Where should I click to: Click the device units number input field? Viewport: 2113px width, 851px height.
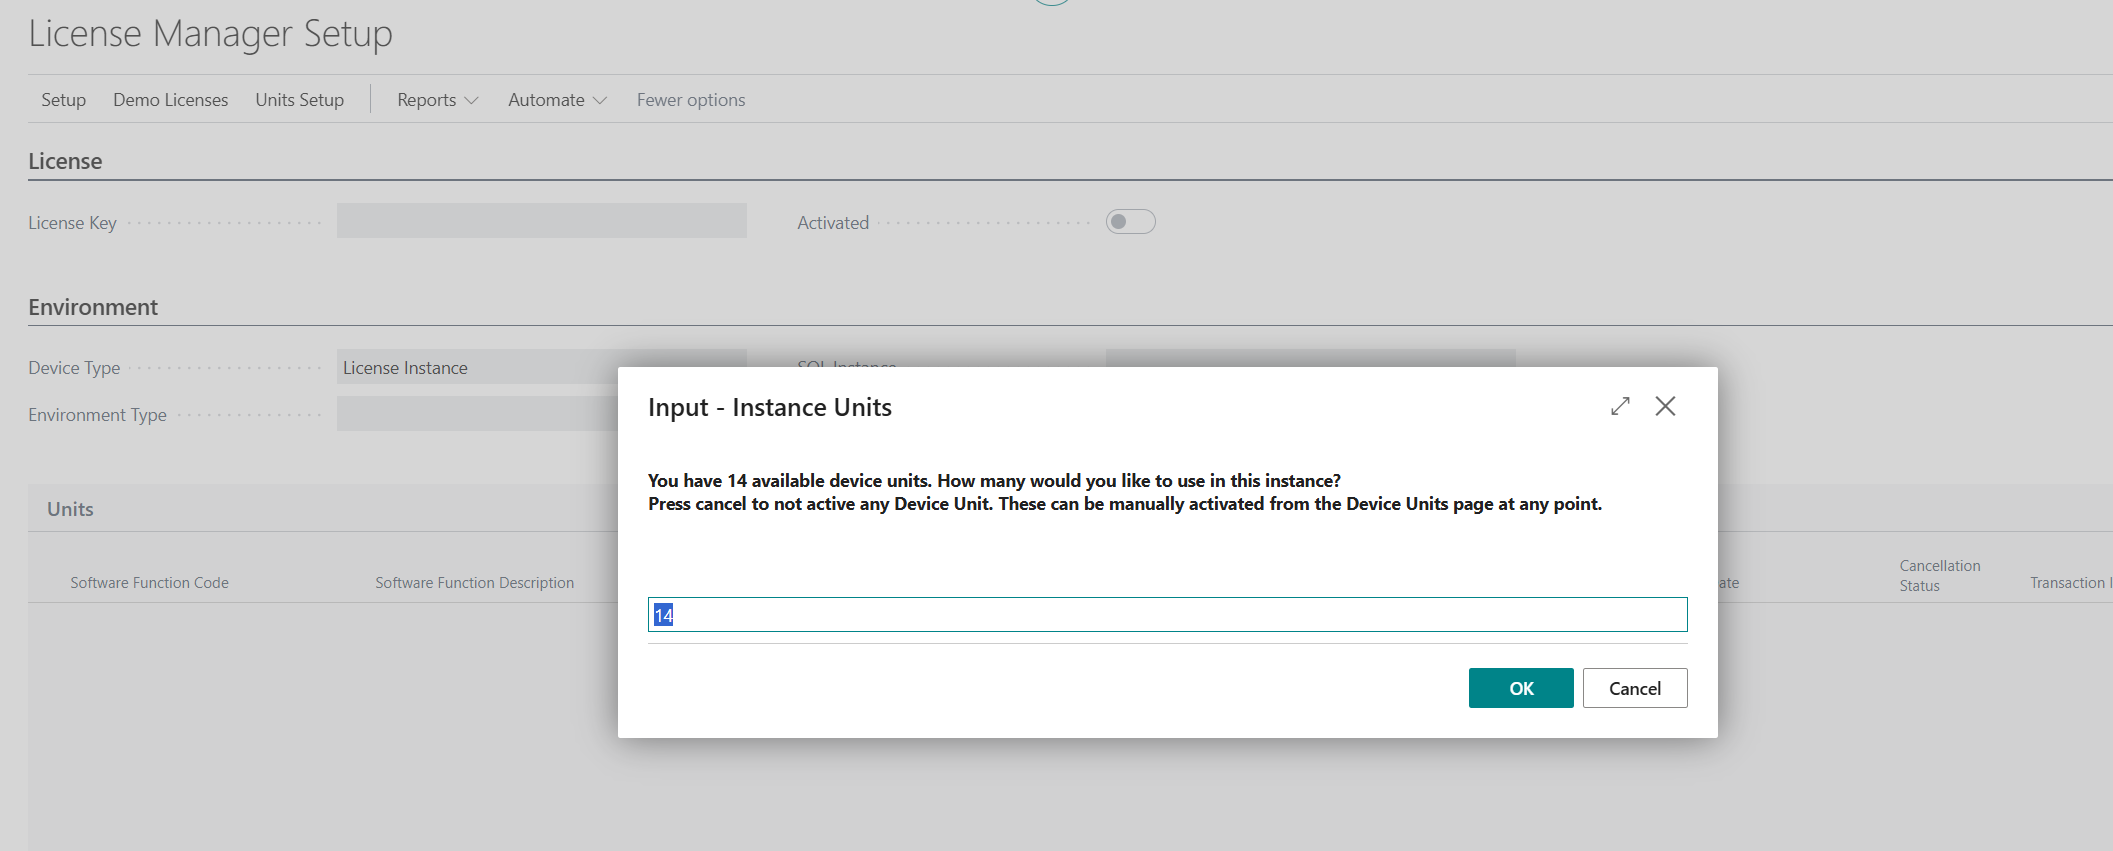click(1167, 615)
